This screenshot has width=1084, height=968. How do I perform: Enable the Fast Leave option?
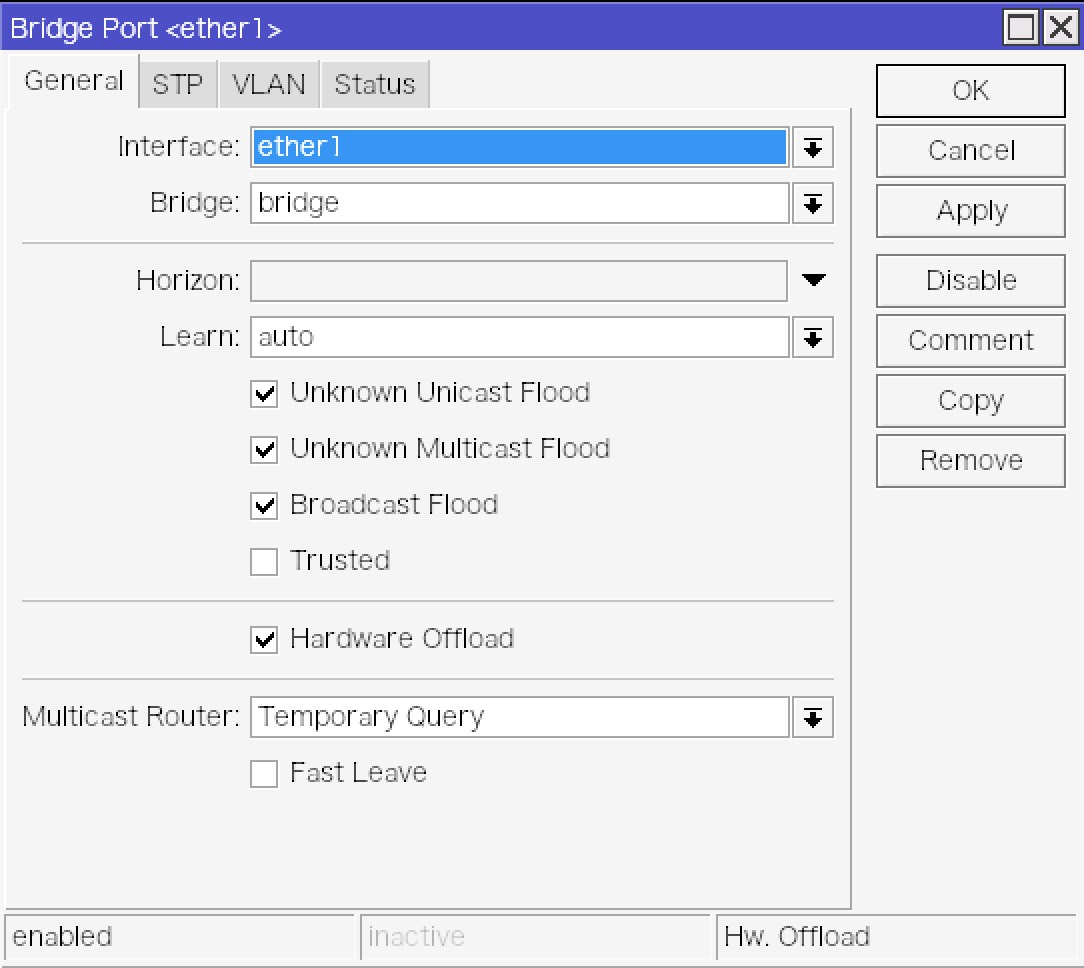264,774
